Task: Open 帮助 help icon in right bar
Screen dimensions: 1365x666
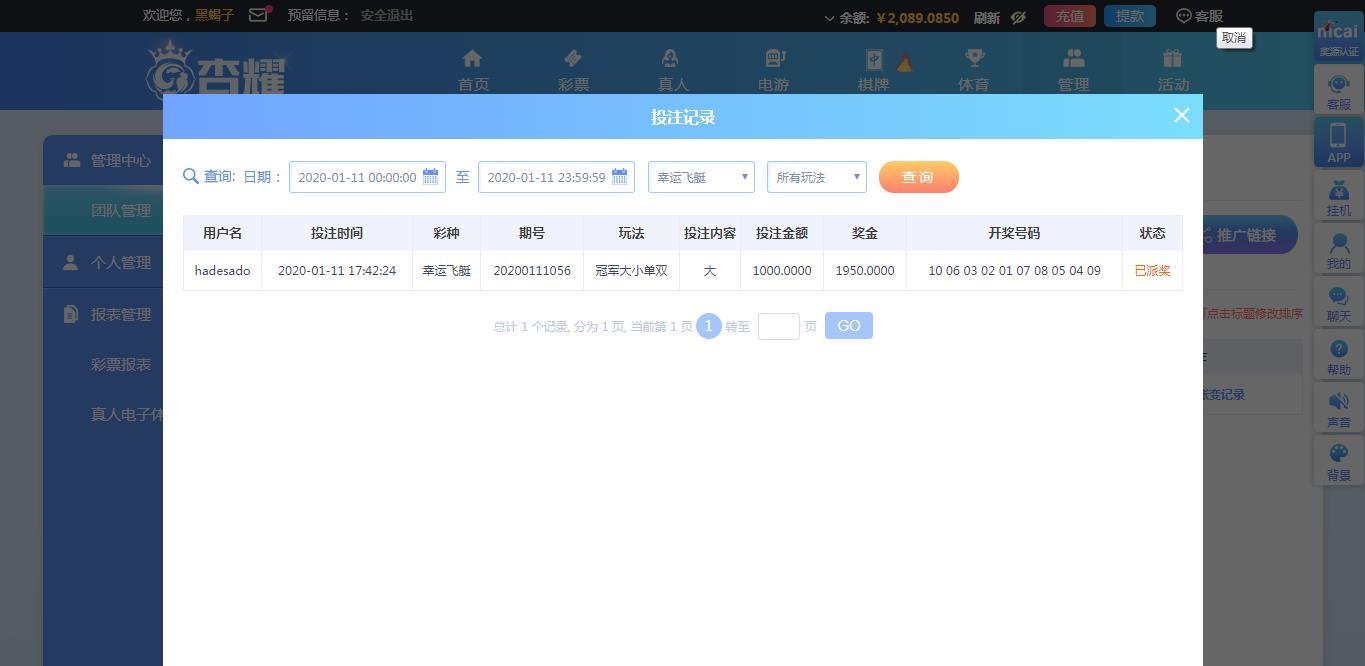Action: pyautogui.click(x=1338, y=356)
